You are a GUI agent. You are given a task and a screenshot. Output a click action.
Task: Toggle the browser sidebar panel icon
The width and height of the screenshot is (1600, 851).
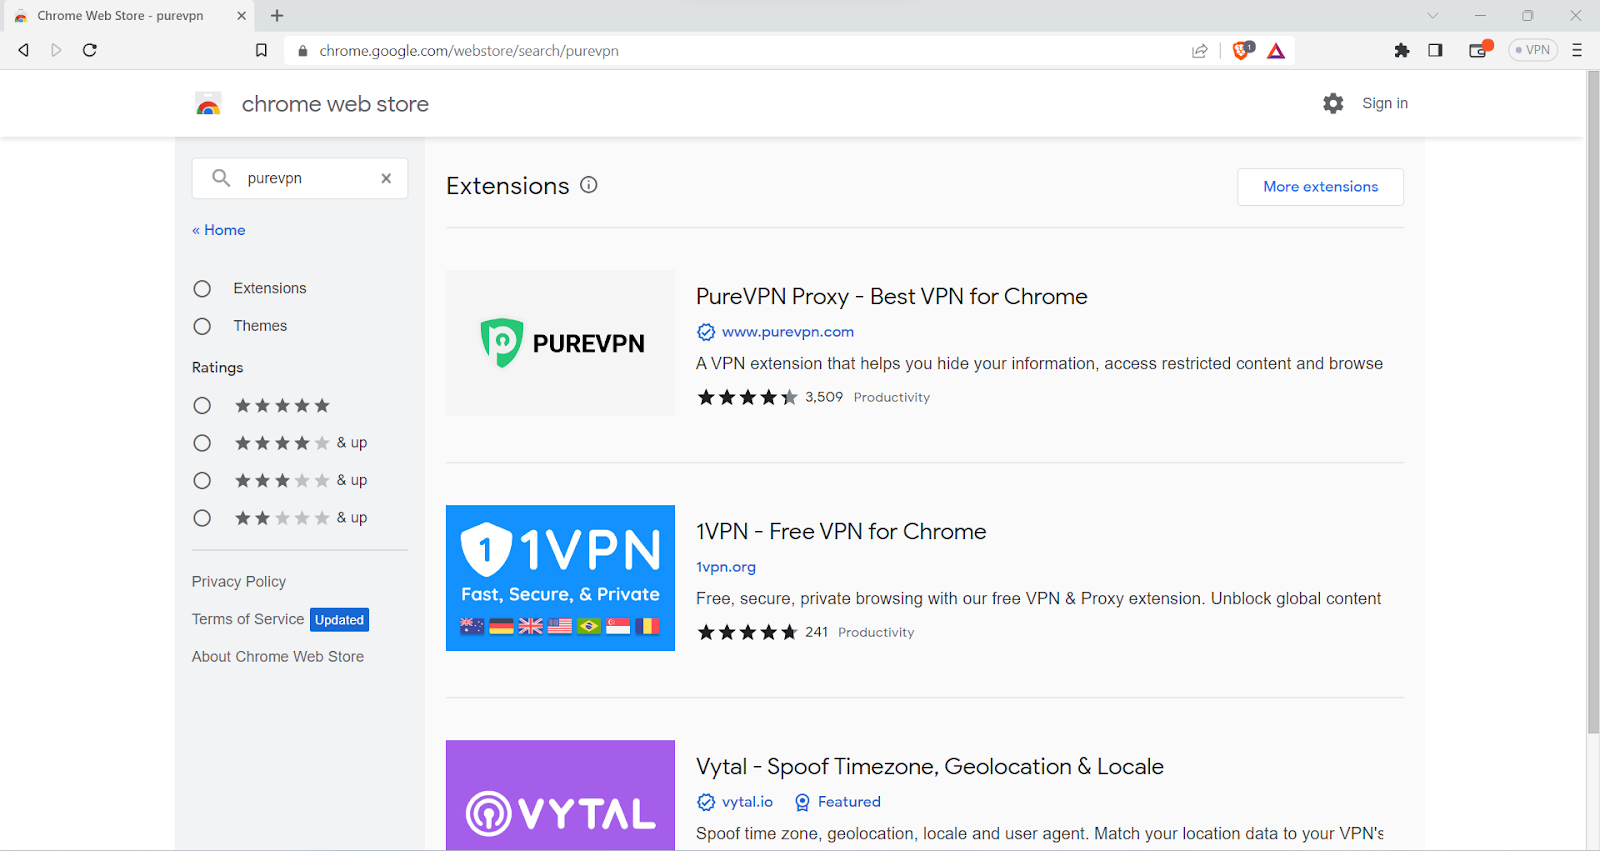click(x=1435, y=50)
